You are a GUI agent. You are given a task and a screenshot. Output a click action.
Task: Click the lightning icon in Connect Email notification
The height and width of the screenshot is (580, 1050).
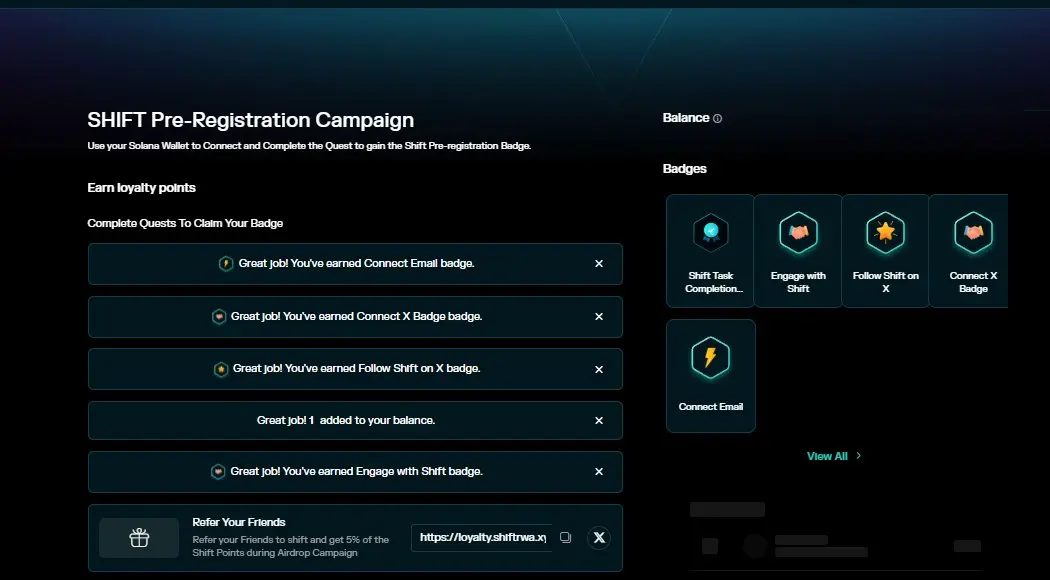[x=226, y=264]
